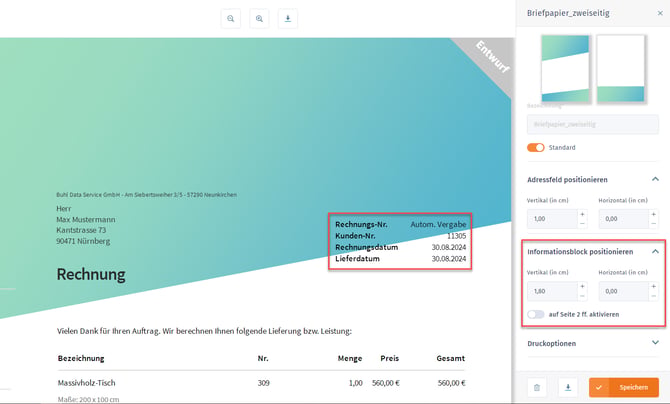This screenshot has width=670, height=404.
Task: Collapse Adressfeld positionieren section
Action: point(655,179)
